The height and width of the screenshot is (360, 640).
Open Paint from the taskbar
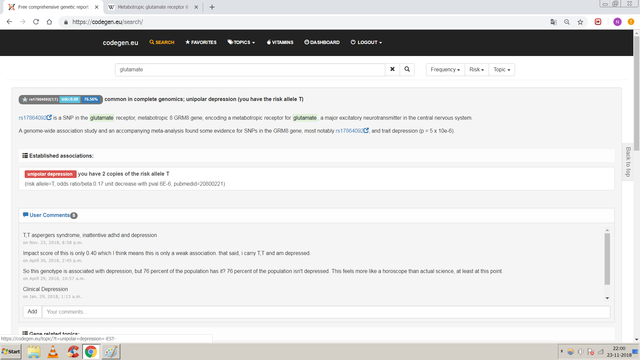coord(111,351)
